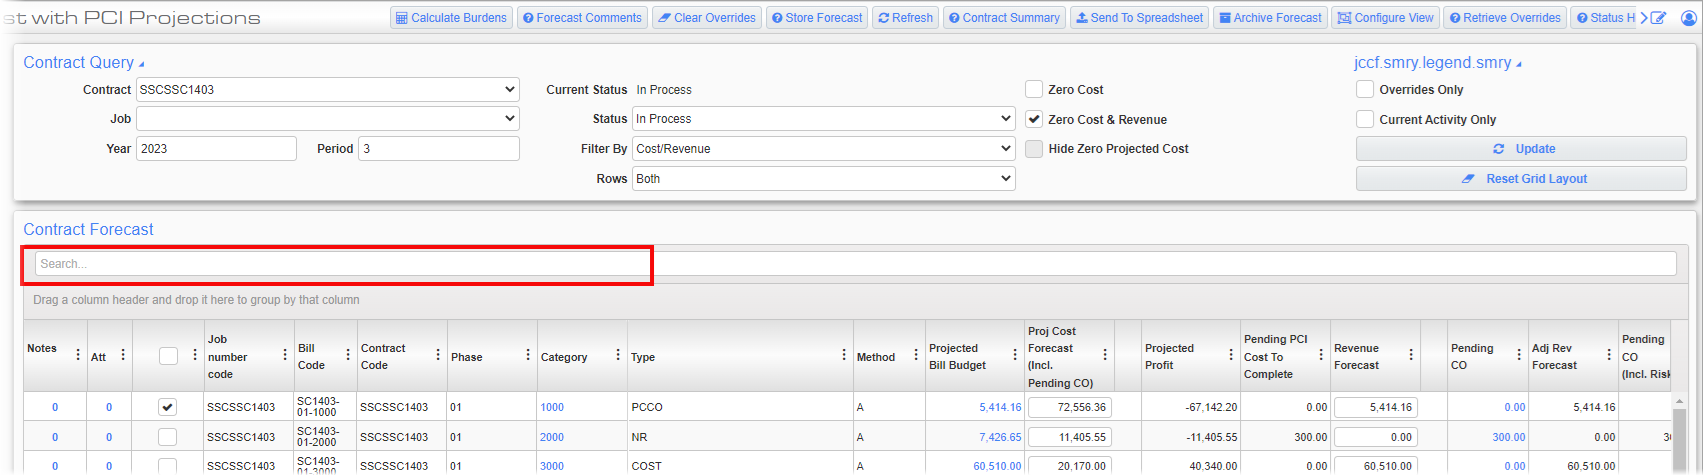The height and width of the screenshot is (476, 1703).
Task: Open the Category column menu
Action: (618, 355)
